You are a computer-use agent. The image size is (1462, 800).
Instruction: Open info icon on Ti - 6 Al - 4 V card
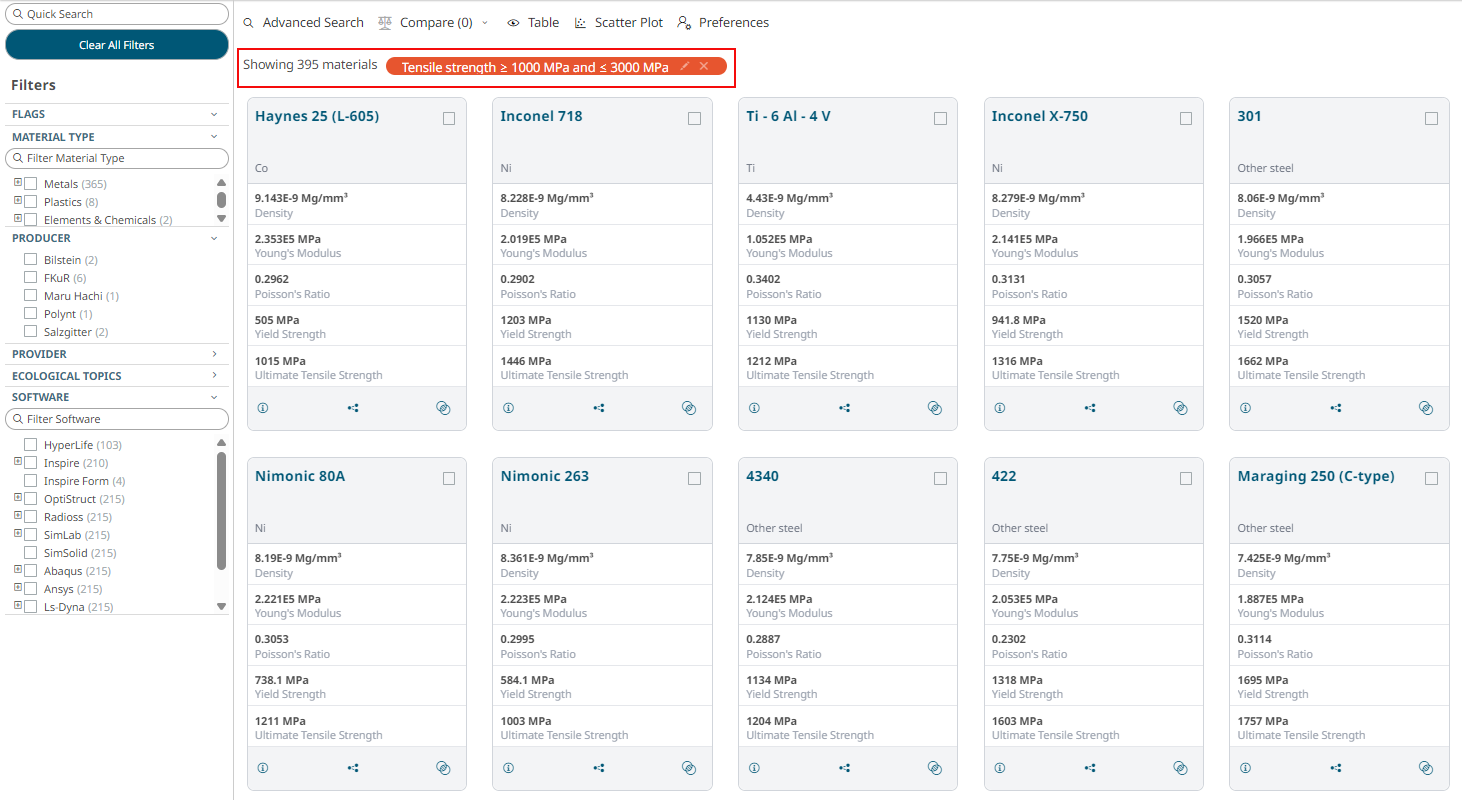coord(754,408)
